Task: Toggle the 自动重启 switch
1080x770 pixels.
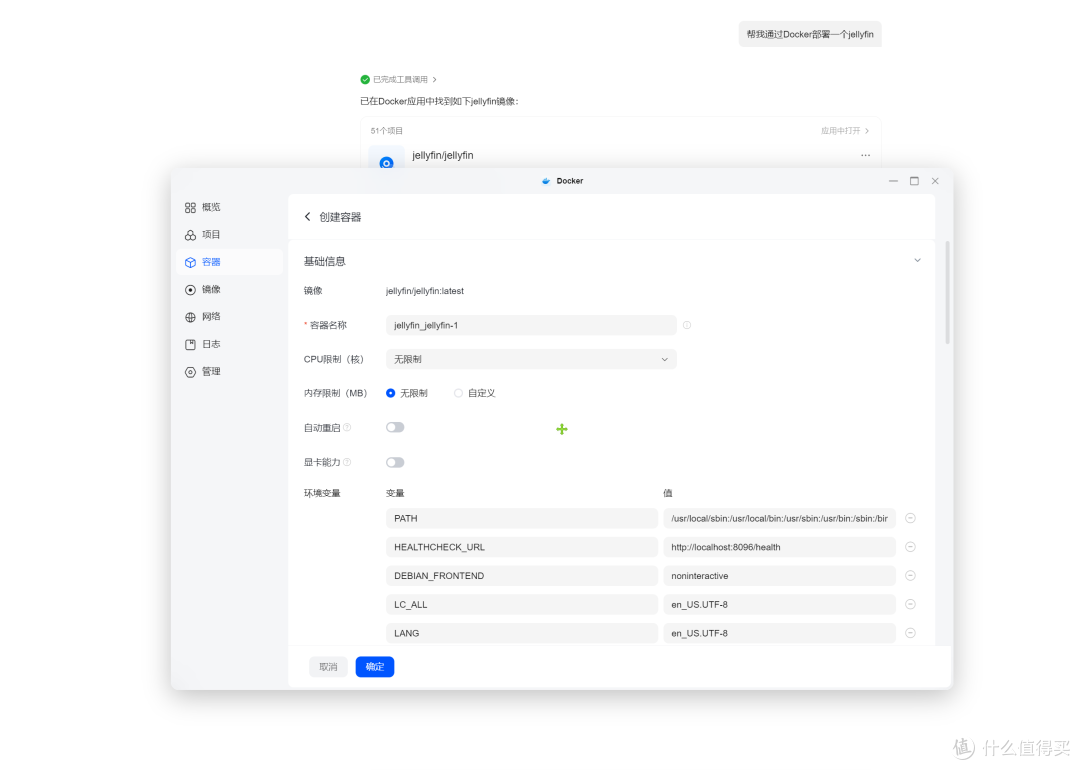Action: [x=395, y=428]
